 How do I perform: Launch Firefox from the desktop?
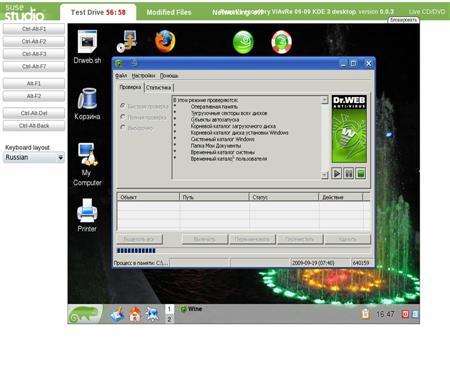[x=165, y=41]
